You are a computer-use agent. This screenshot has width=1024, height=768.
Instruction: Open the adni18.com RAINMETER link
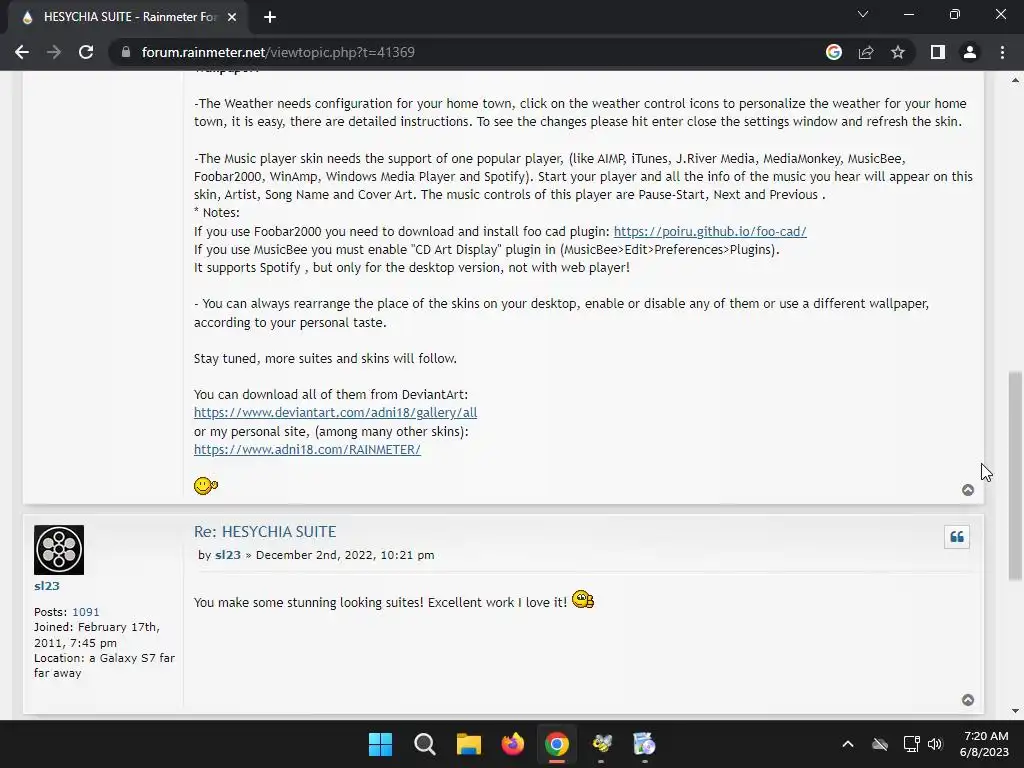[x=307, y=449]
